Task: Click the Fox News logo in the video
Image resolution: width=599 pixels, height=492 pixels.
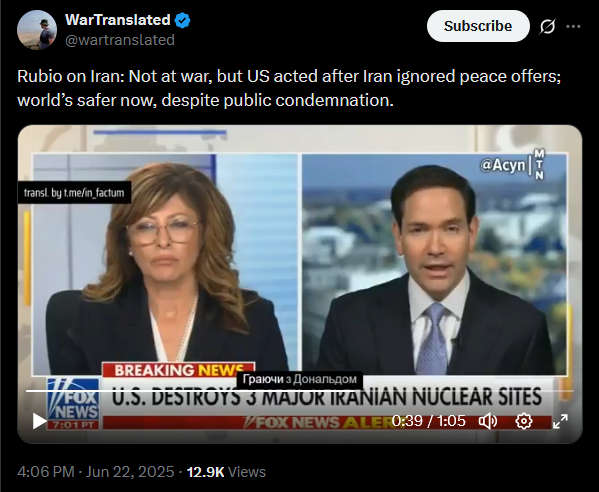Action: tap(73, 404)
